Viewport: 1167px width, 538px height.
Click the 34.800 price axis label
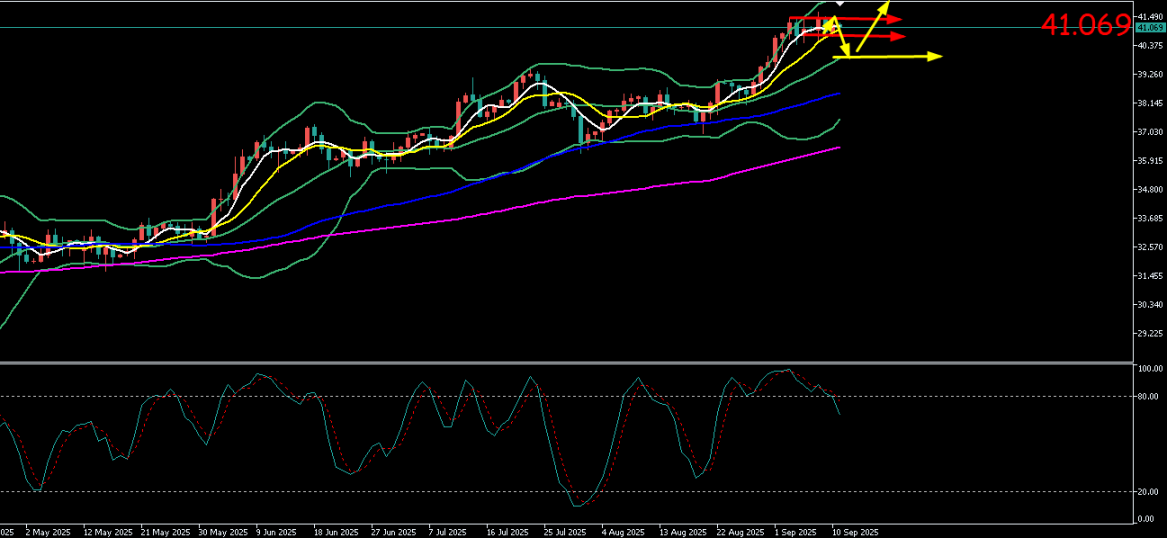(1151, 190)
